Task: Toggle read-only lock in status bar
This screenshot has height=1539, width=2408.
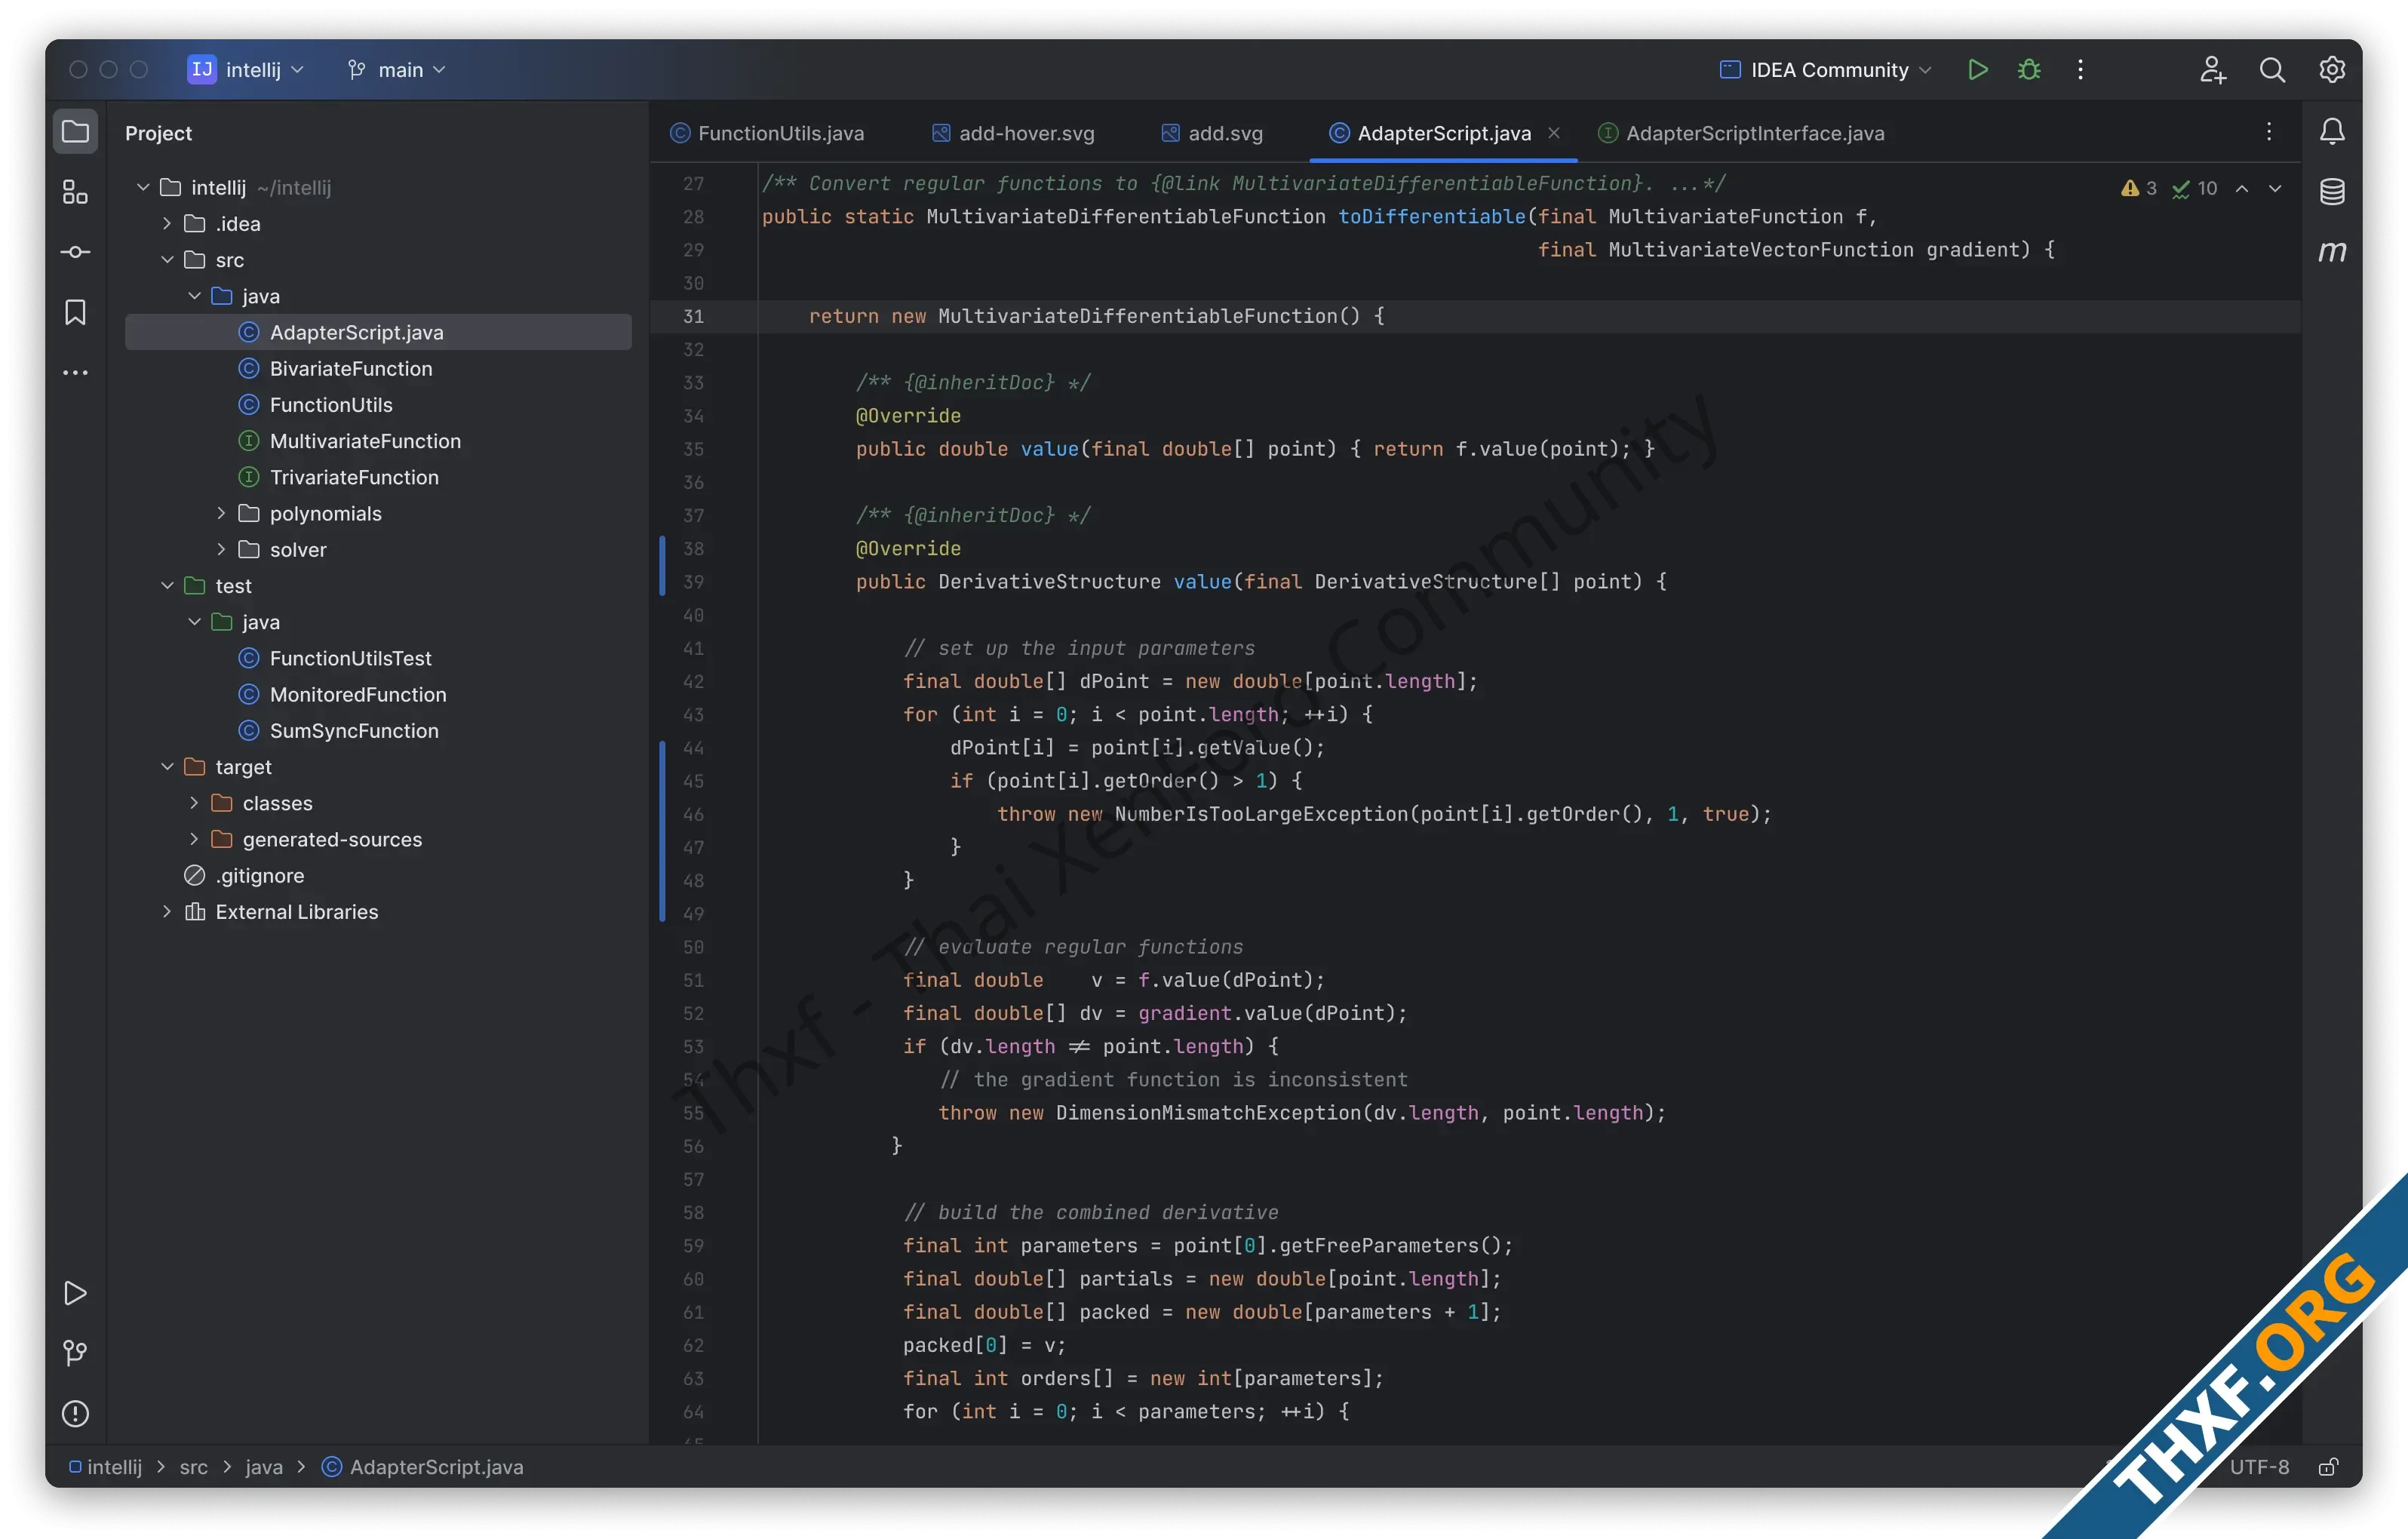Action: coord(2328,1467)
